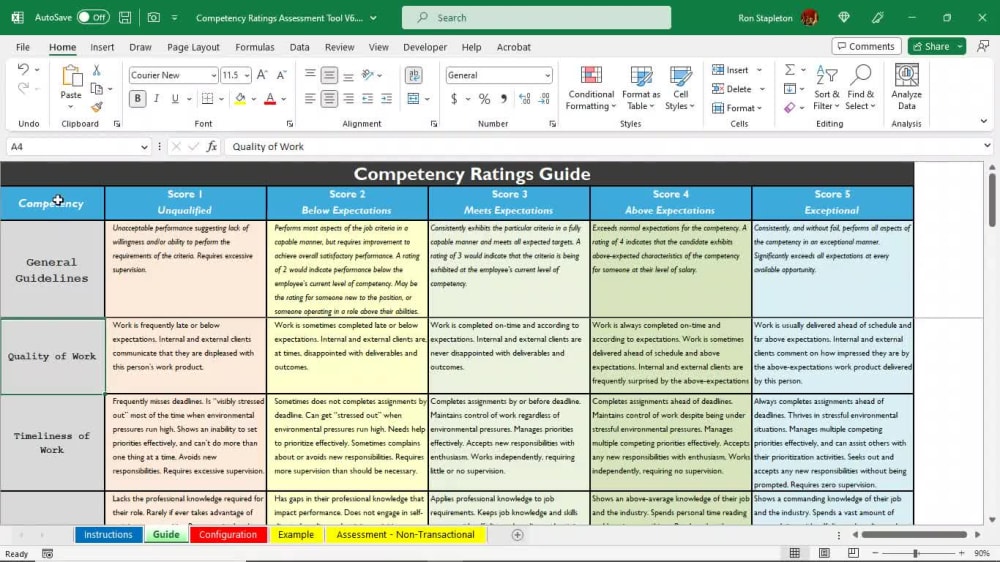The image size is (1000, 562).
Task: Open the Formulas ribbon tab
Action: (254, 47)
